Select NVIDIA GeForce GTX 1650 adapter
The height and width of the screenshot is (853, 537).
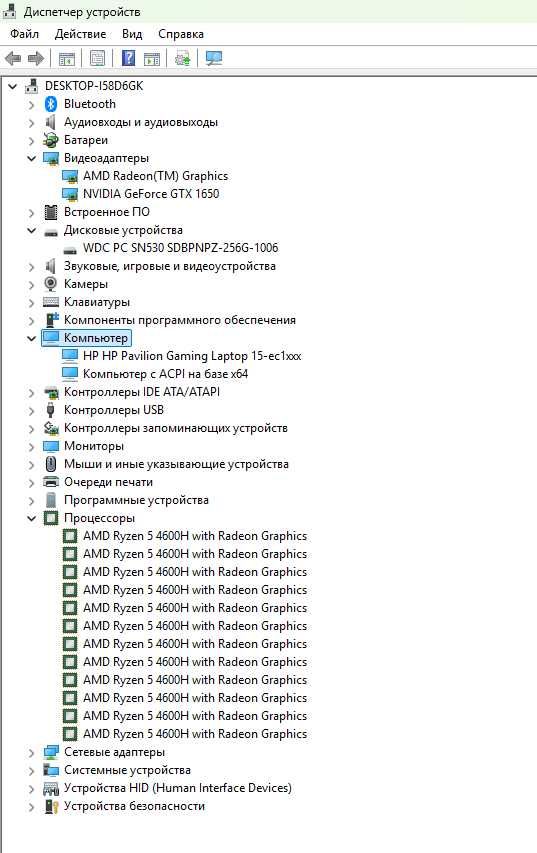(151, 194)
